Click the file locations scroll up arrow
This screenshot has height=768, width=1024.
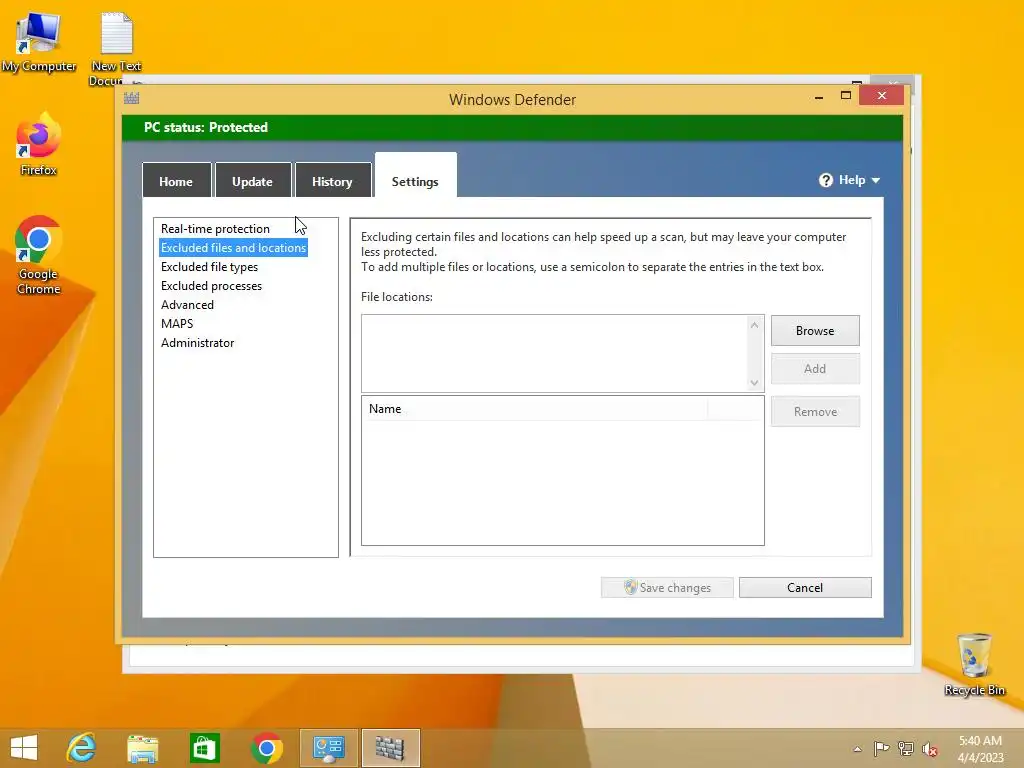point(754,325)
